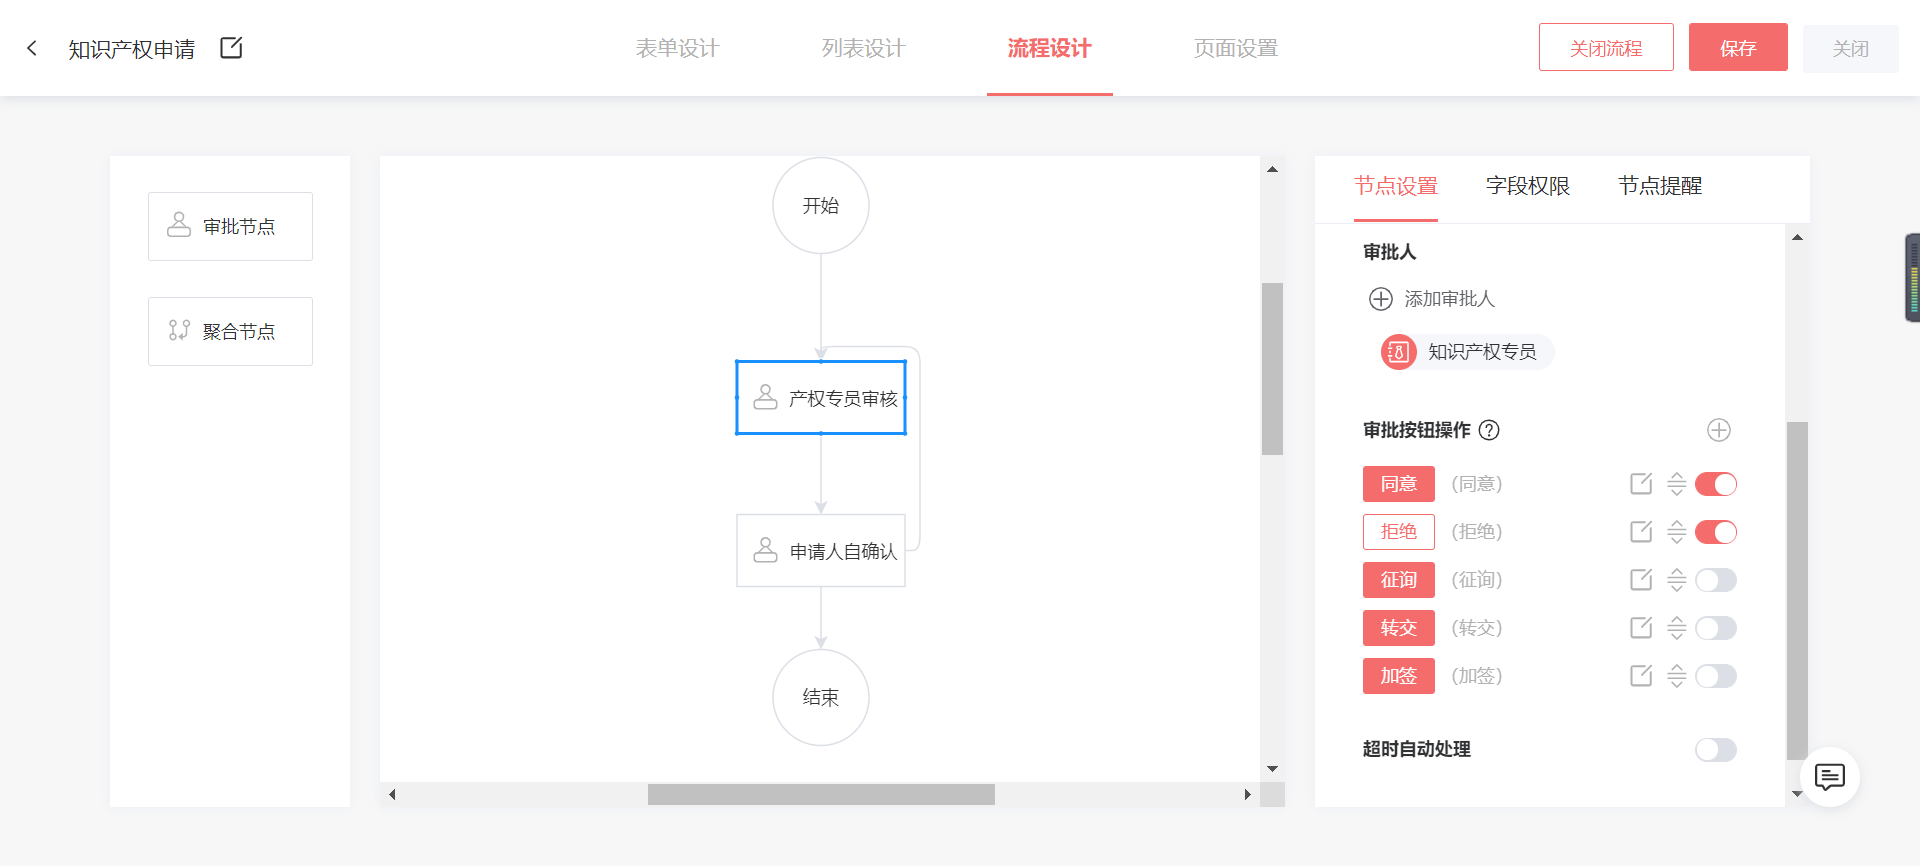The width and height of the screenshot is (1920, 866).
Task: Turn on 超时自动处理 switch
Action: pyautogui.click(x=1716, y=750)
